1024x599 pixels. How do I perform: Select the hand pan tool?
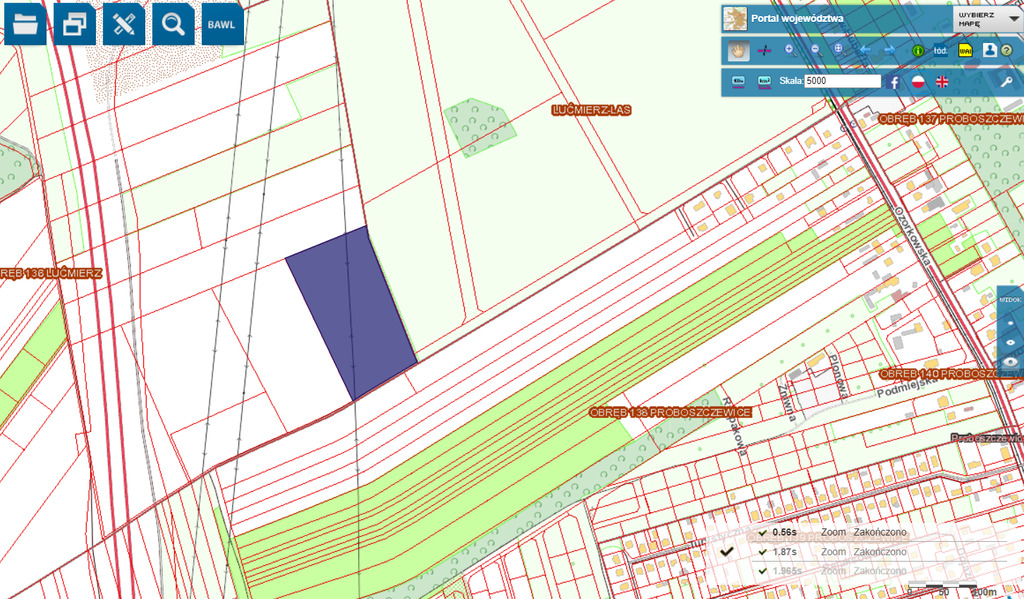739,50
